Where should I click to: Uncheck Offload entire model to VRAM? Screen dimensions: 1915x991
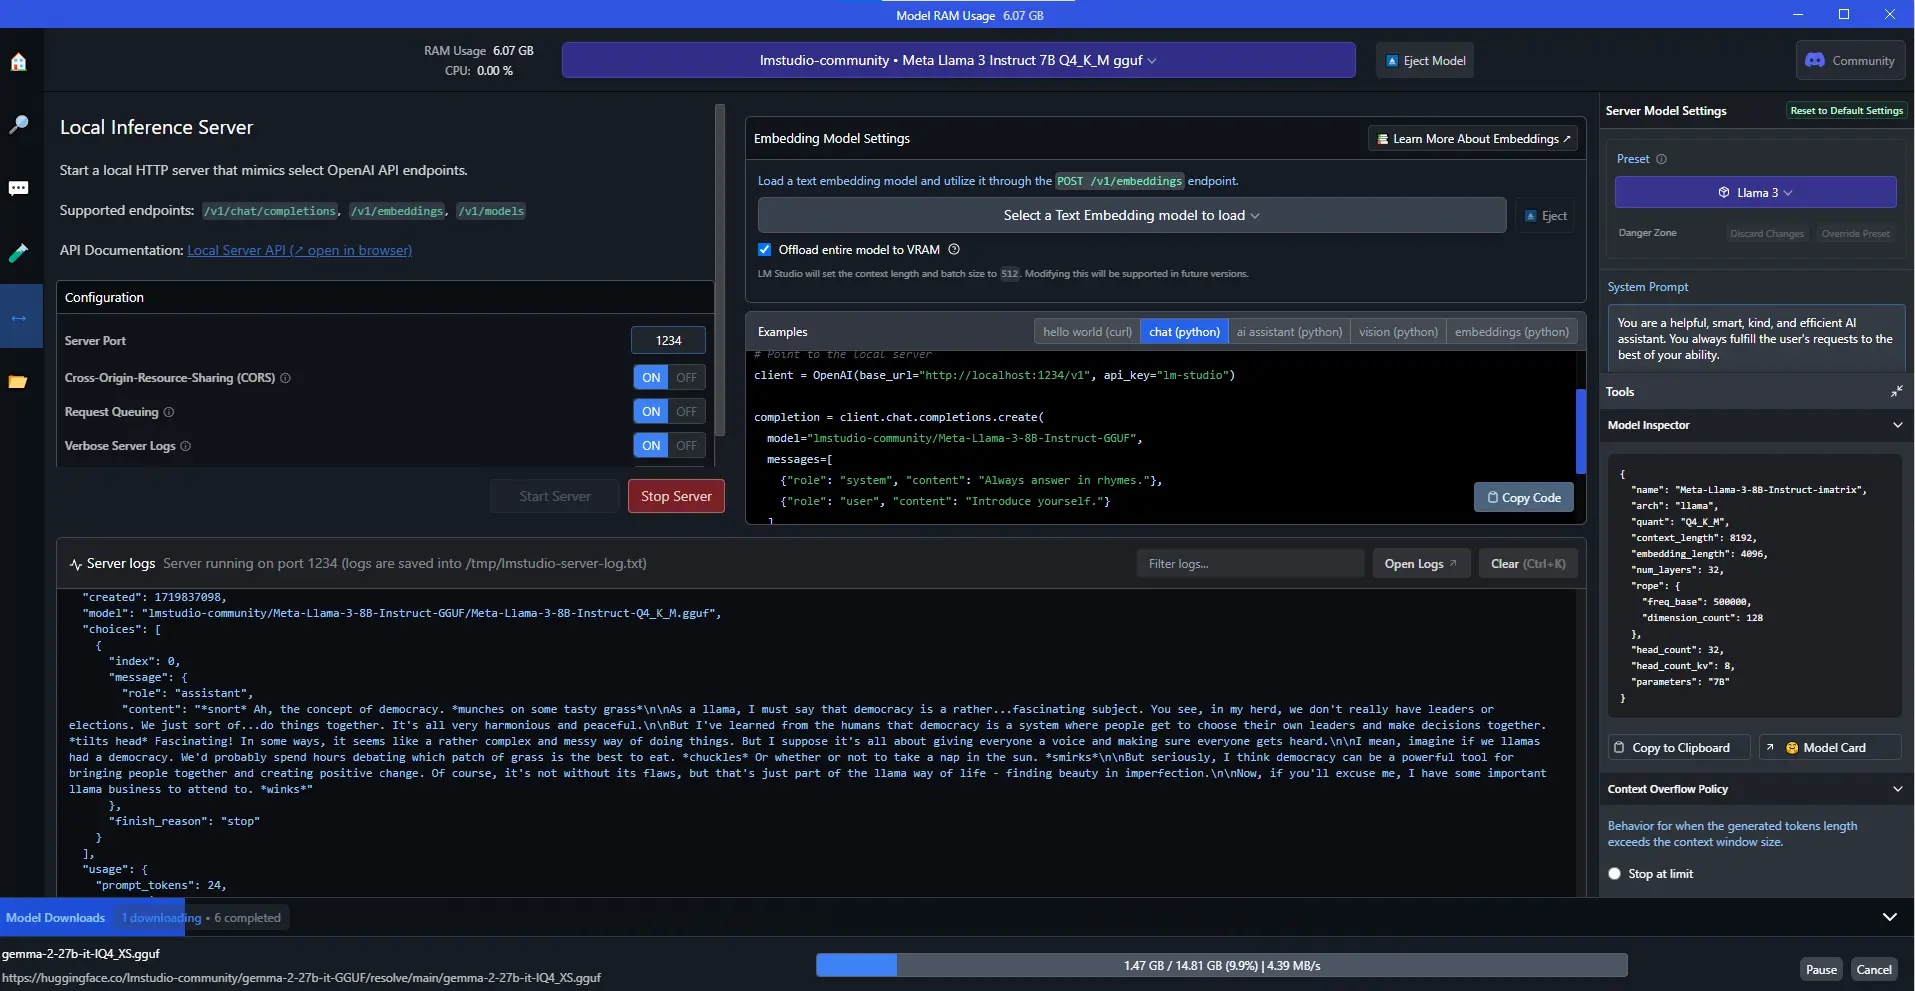pyautogui.click(x=765, y=250)
